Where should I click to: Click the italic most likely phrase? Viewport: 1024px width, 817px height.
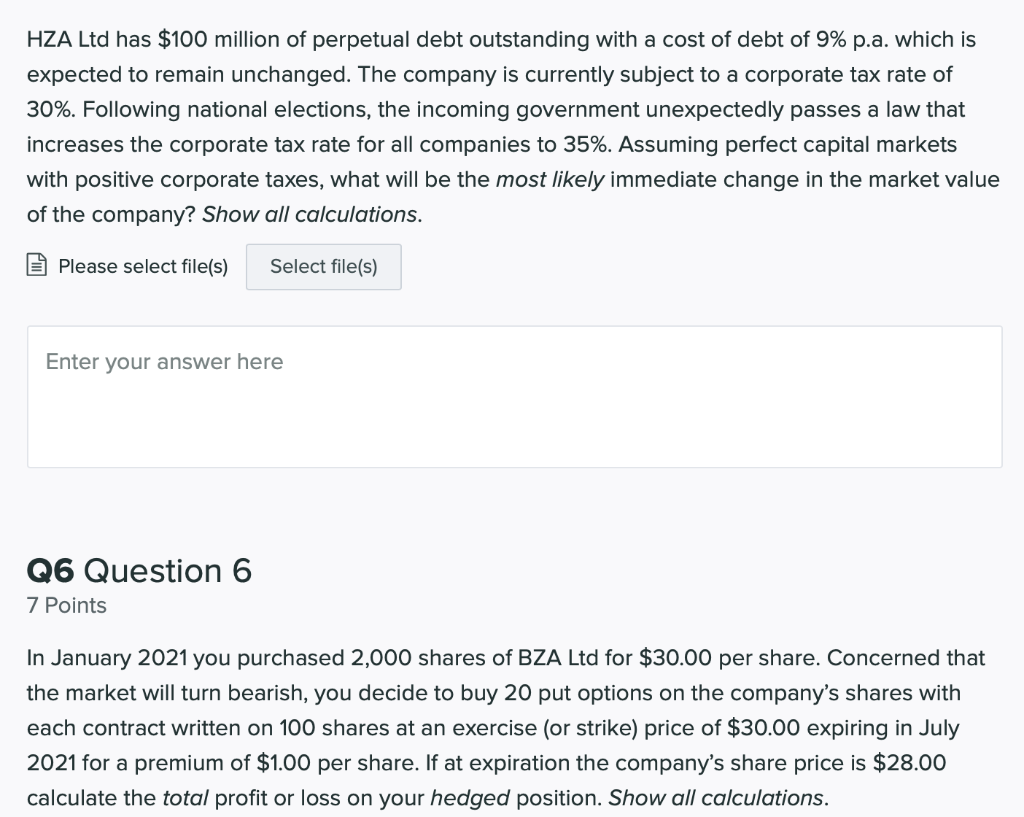click(550, 179)
